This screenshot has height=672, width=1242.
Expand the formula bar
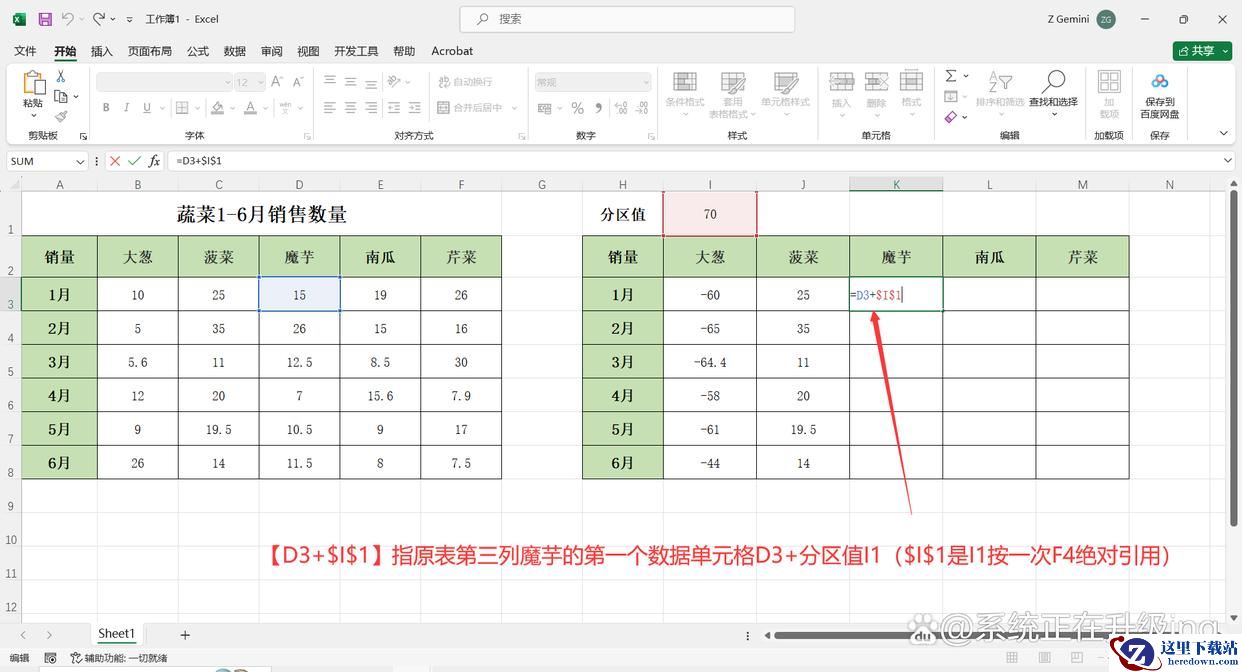1228,160
